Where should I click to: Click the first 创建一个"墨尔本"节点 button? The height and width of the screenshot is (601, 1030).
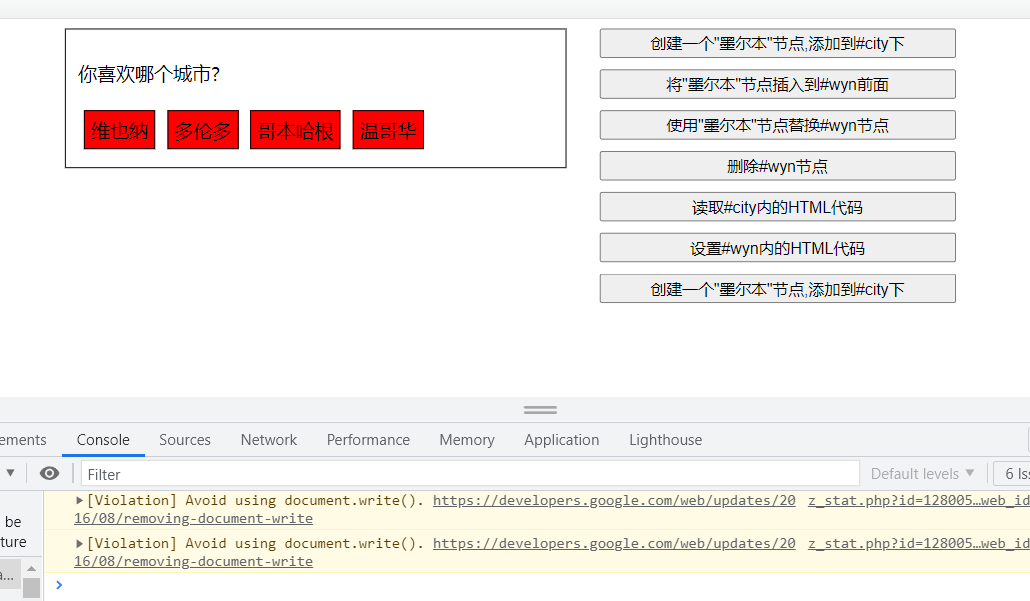(x=778, y=43)
